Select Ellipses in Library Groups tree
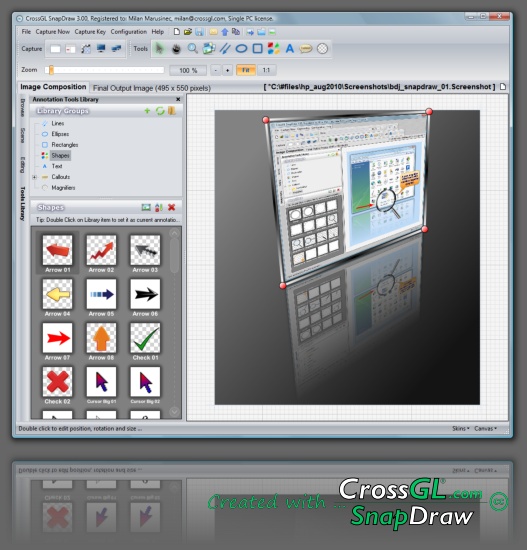Viewport: 527px width, 550px height. click(60, 134)
